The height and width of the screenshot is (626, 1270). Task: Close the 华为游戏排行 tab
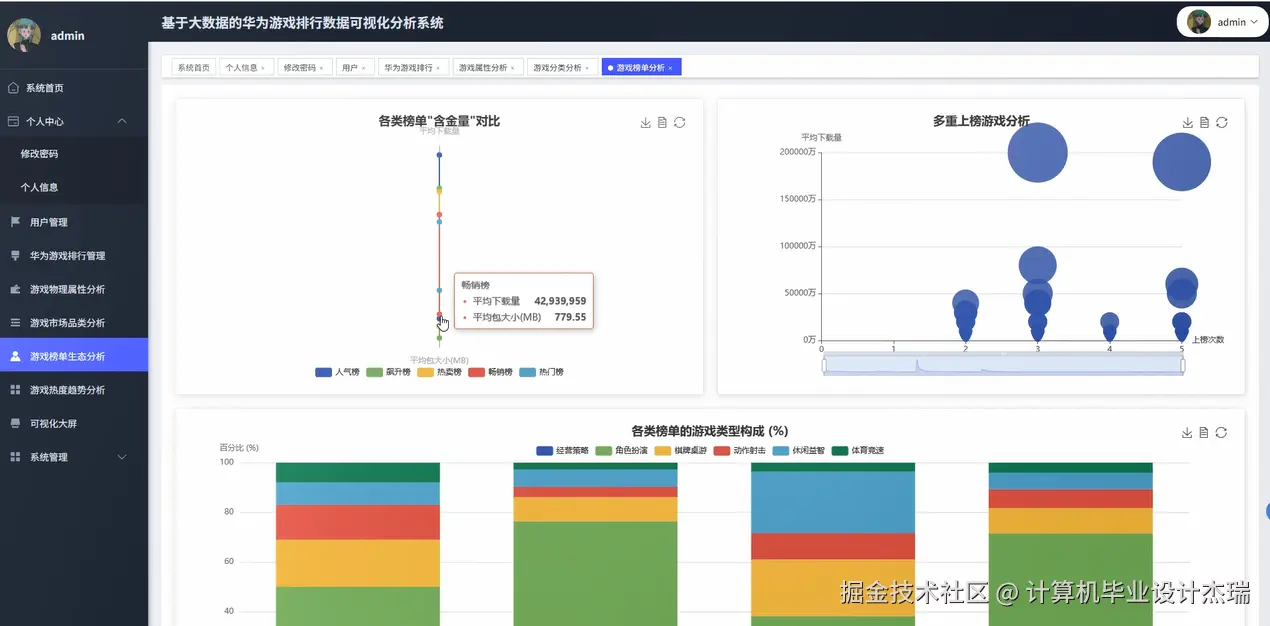click(x=438, y=68)
